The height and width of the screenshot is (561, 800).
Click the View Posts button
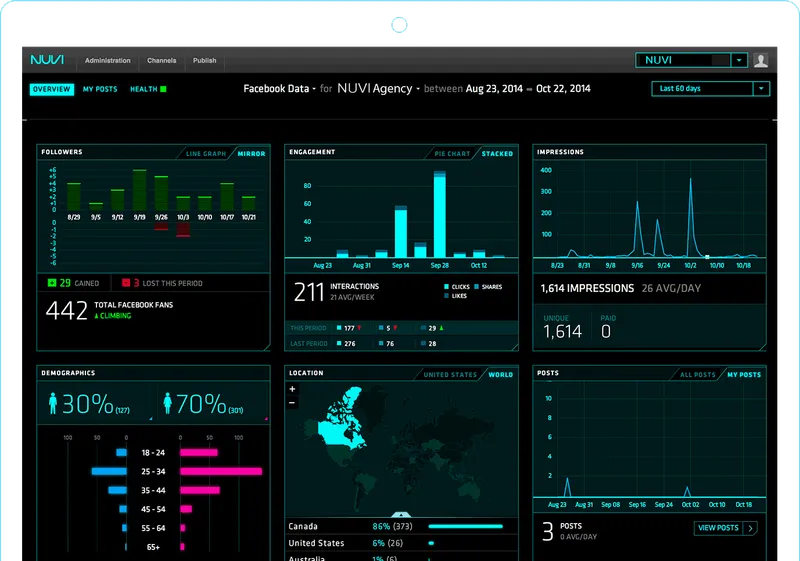pyautogui.click(x=726, y=528)
